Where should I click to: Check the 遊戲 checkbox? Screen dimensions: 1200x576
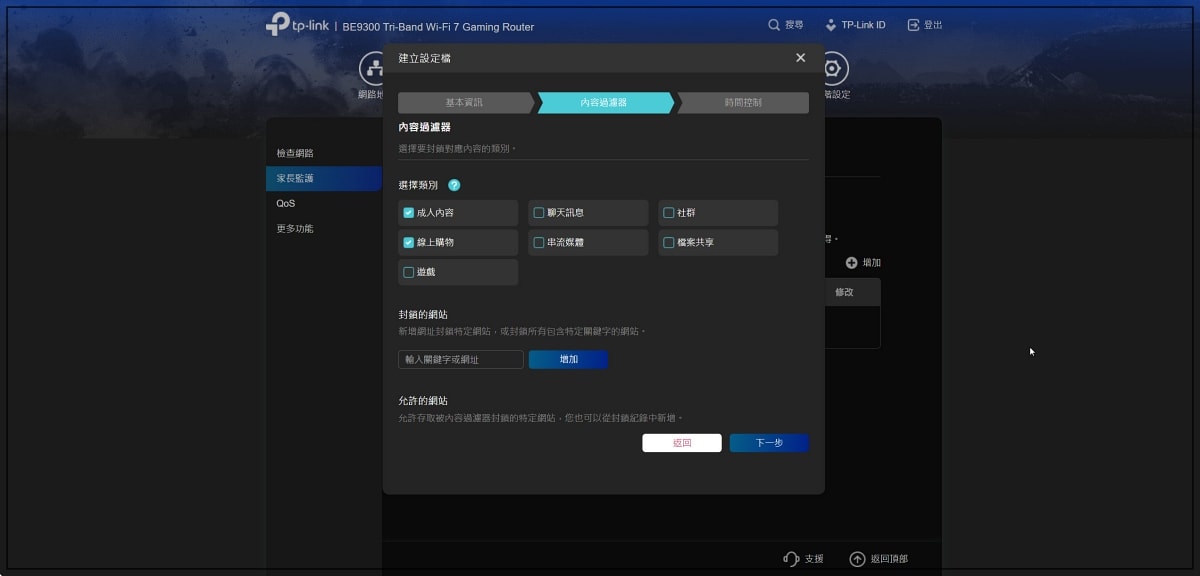click(x=409, y=272)
